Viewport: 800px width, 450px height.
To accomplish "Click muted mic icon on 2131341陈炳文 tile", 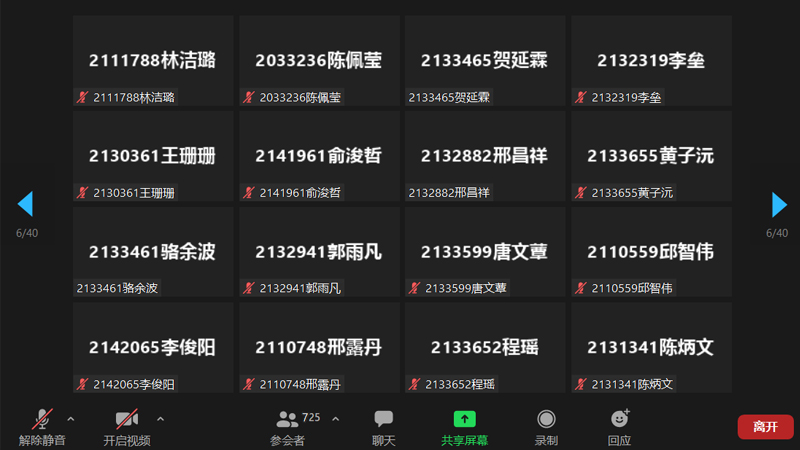I will (x=581, y=384).
